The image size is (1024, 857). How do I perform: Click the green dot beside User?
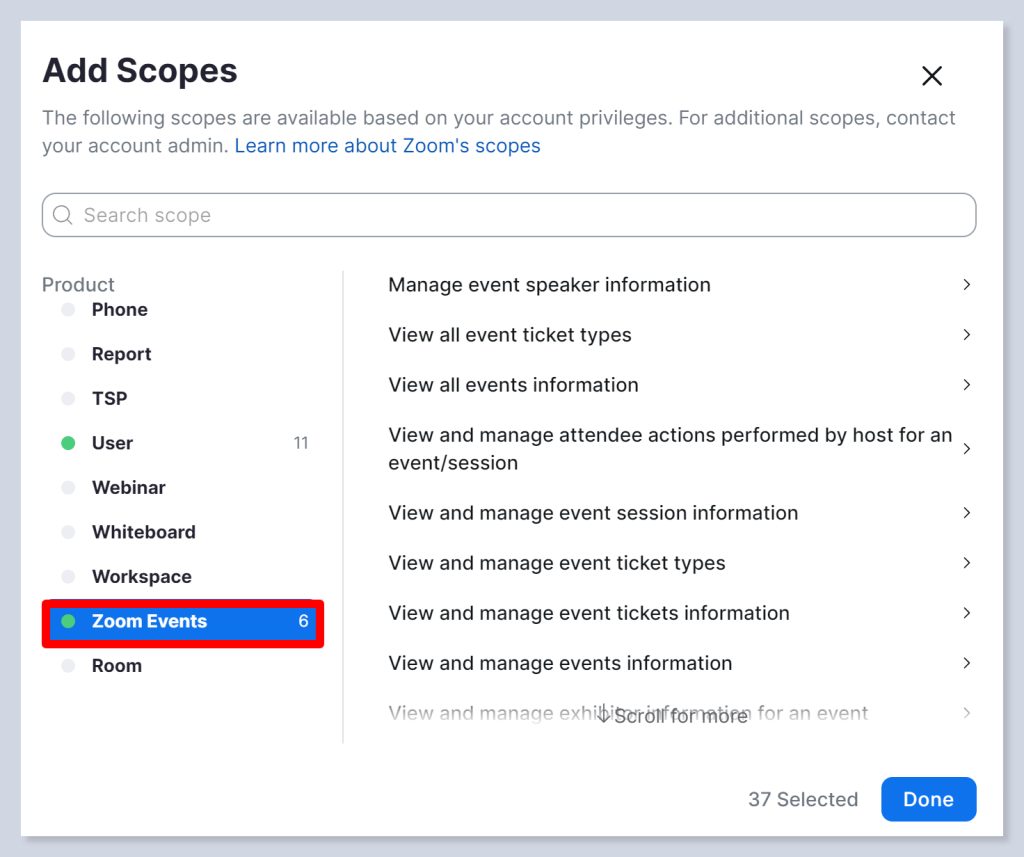coord(68,443)
